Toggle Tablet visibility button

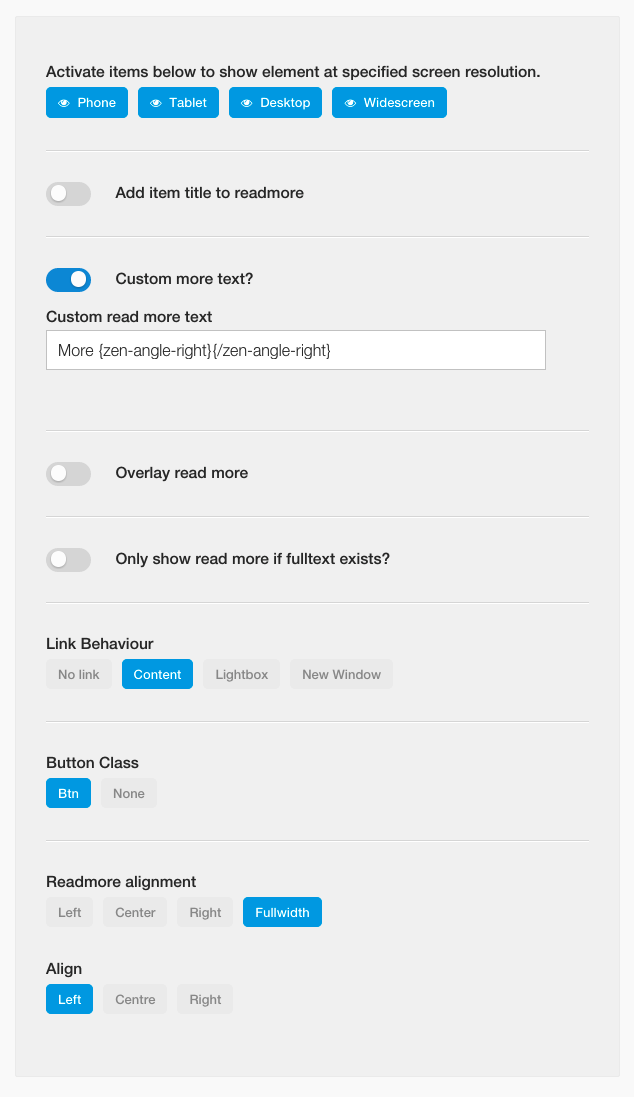tap(178, 103)
